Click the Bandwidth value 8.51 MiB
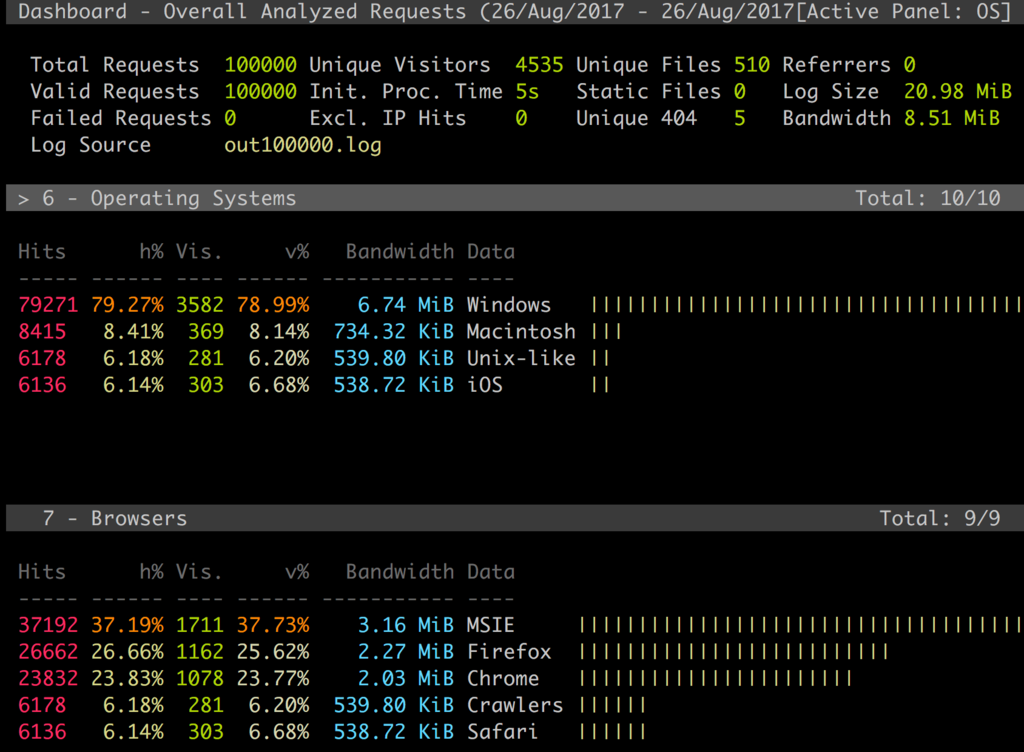 coord(952,118)
